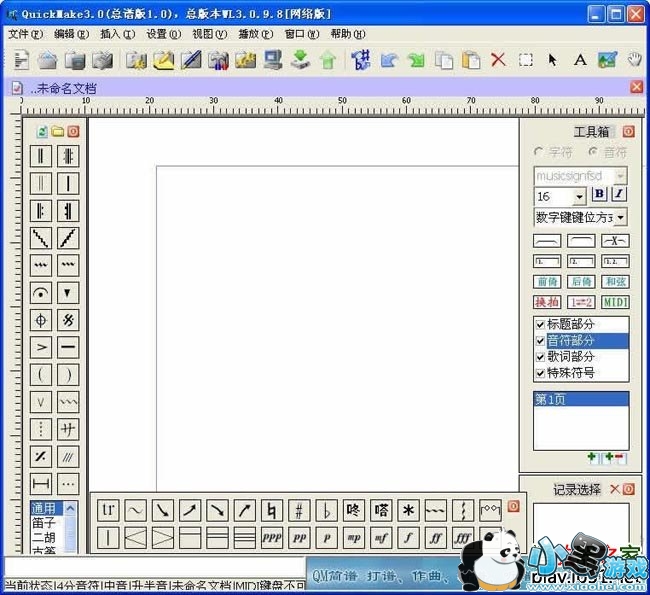Click the 1=2 button

coord(581,302)
